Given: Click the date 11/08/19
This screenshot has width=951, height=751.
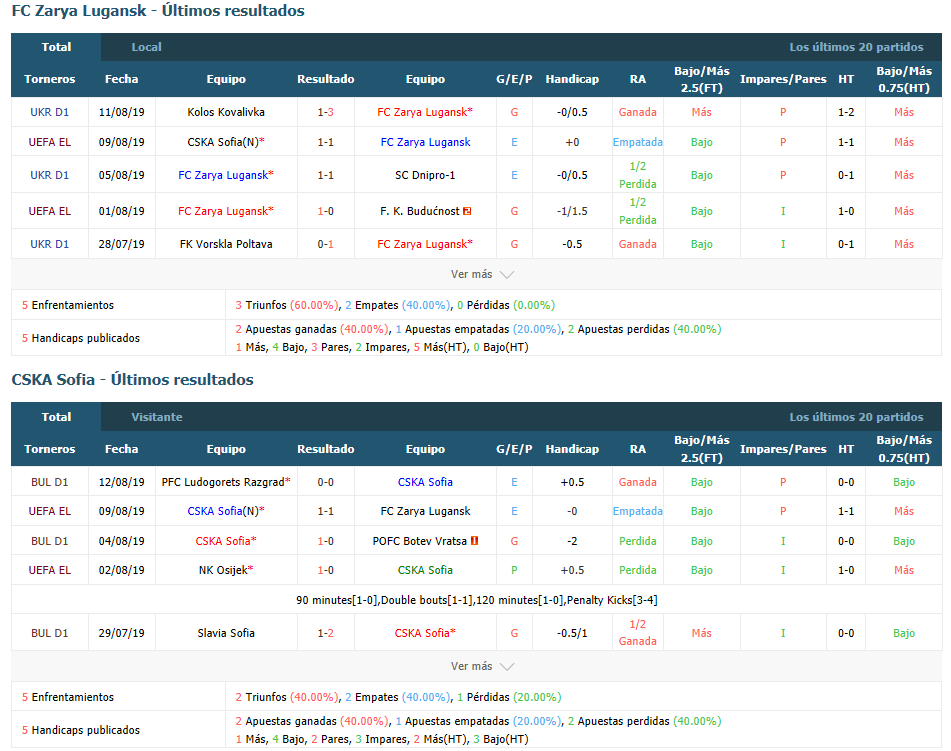Looking at the screenshot, I should (121, 112).
